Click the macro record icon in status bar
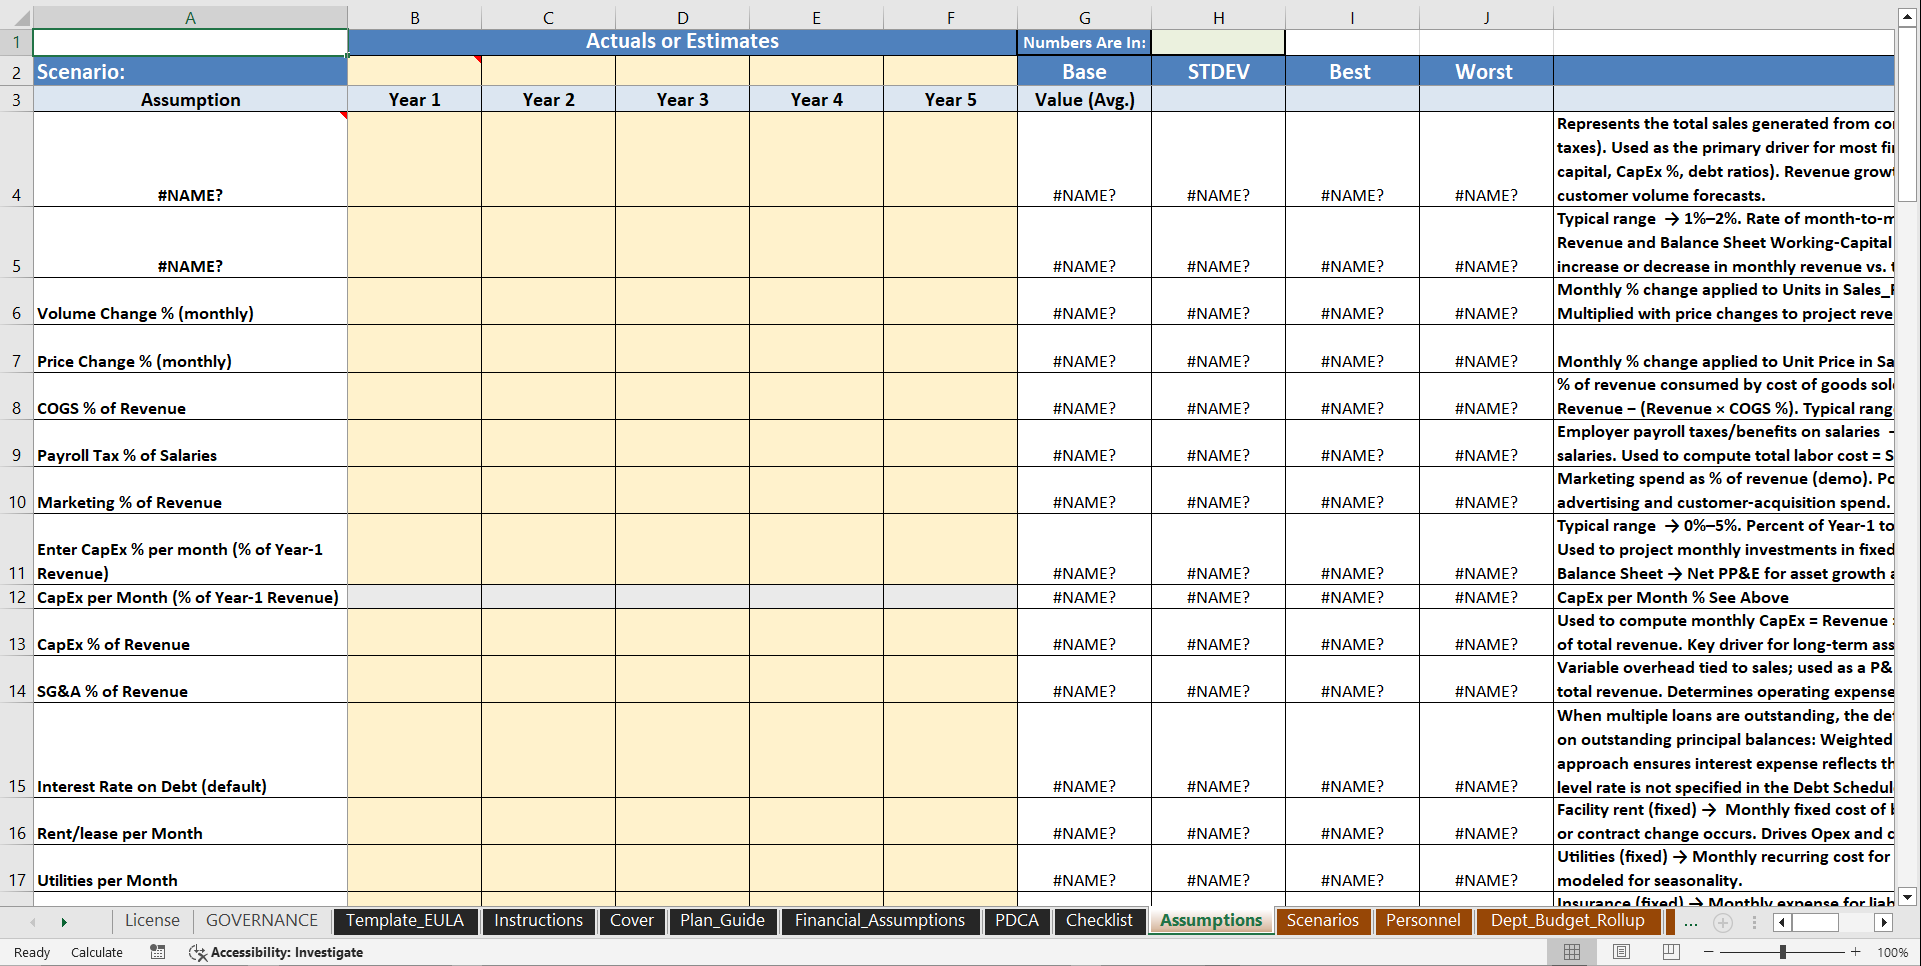 (x=157, y=952)
